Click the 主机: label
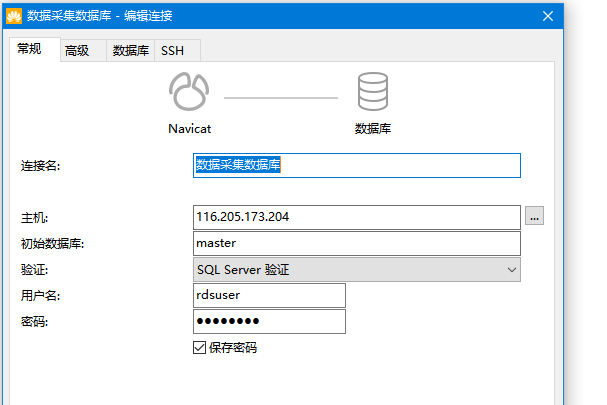607x405 pixels. point(34,218)
